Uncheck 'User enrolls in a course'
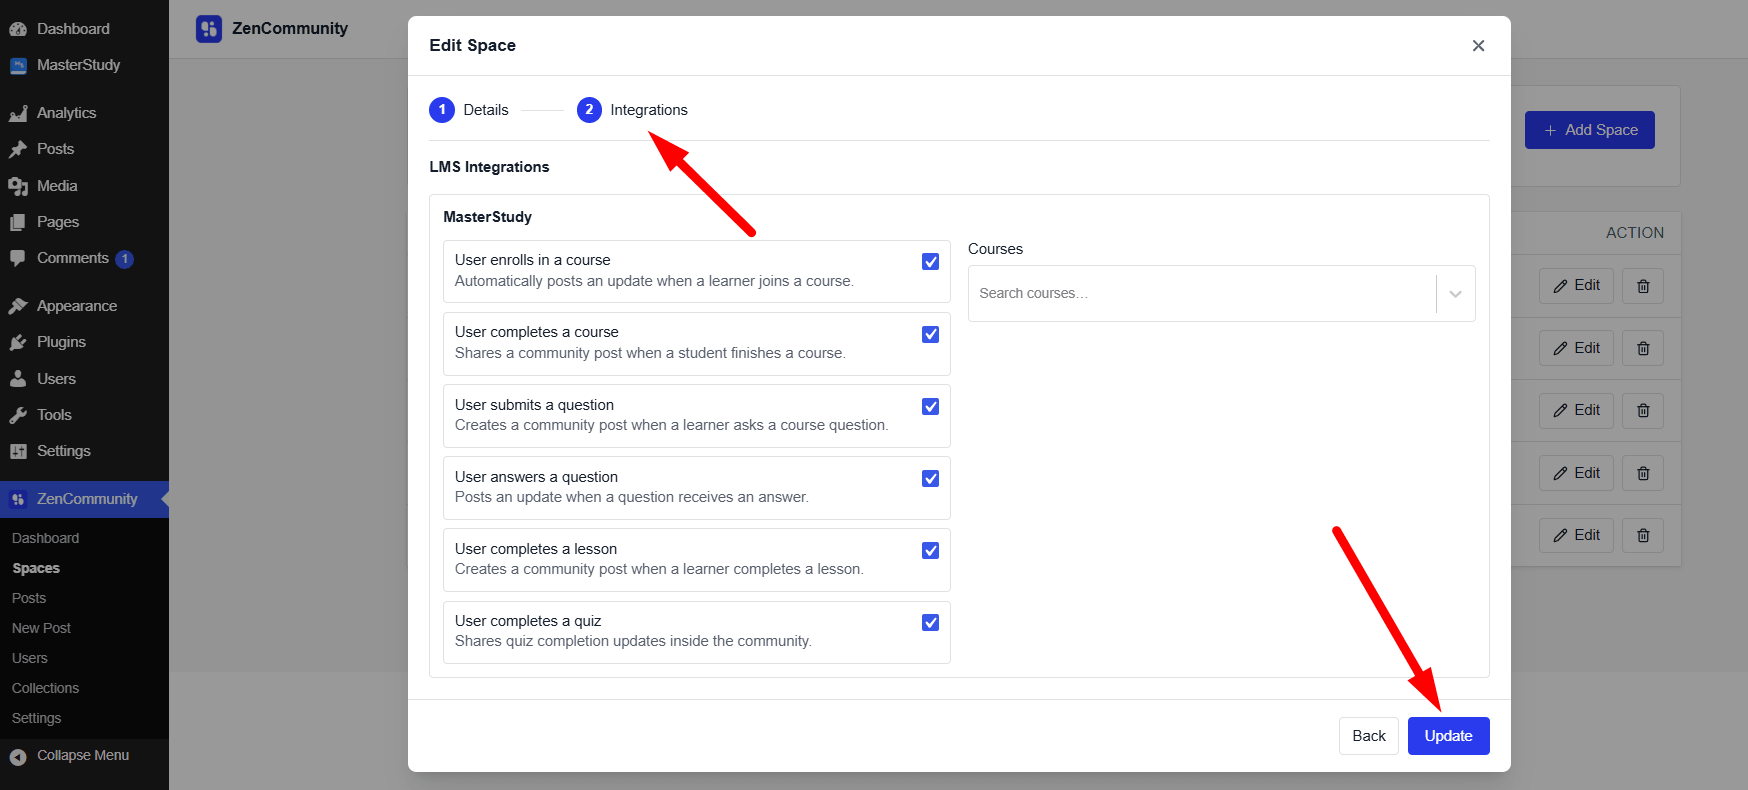1748x790 pixels. [930, 262]
